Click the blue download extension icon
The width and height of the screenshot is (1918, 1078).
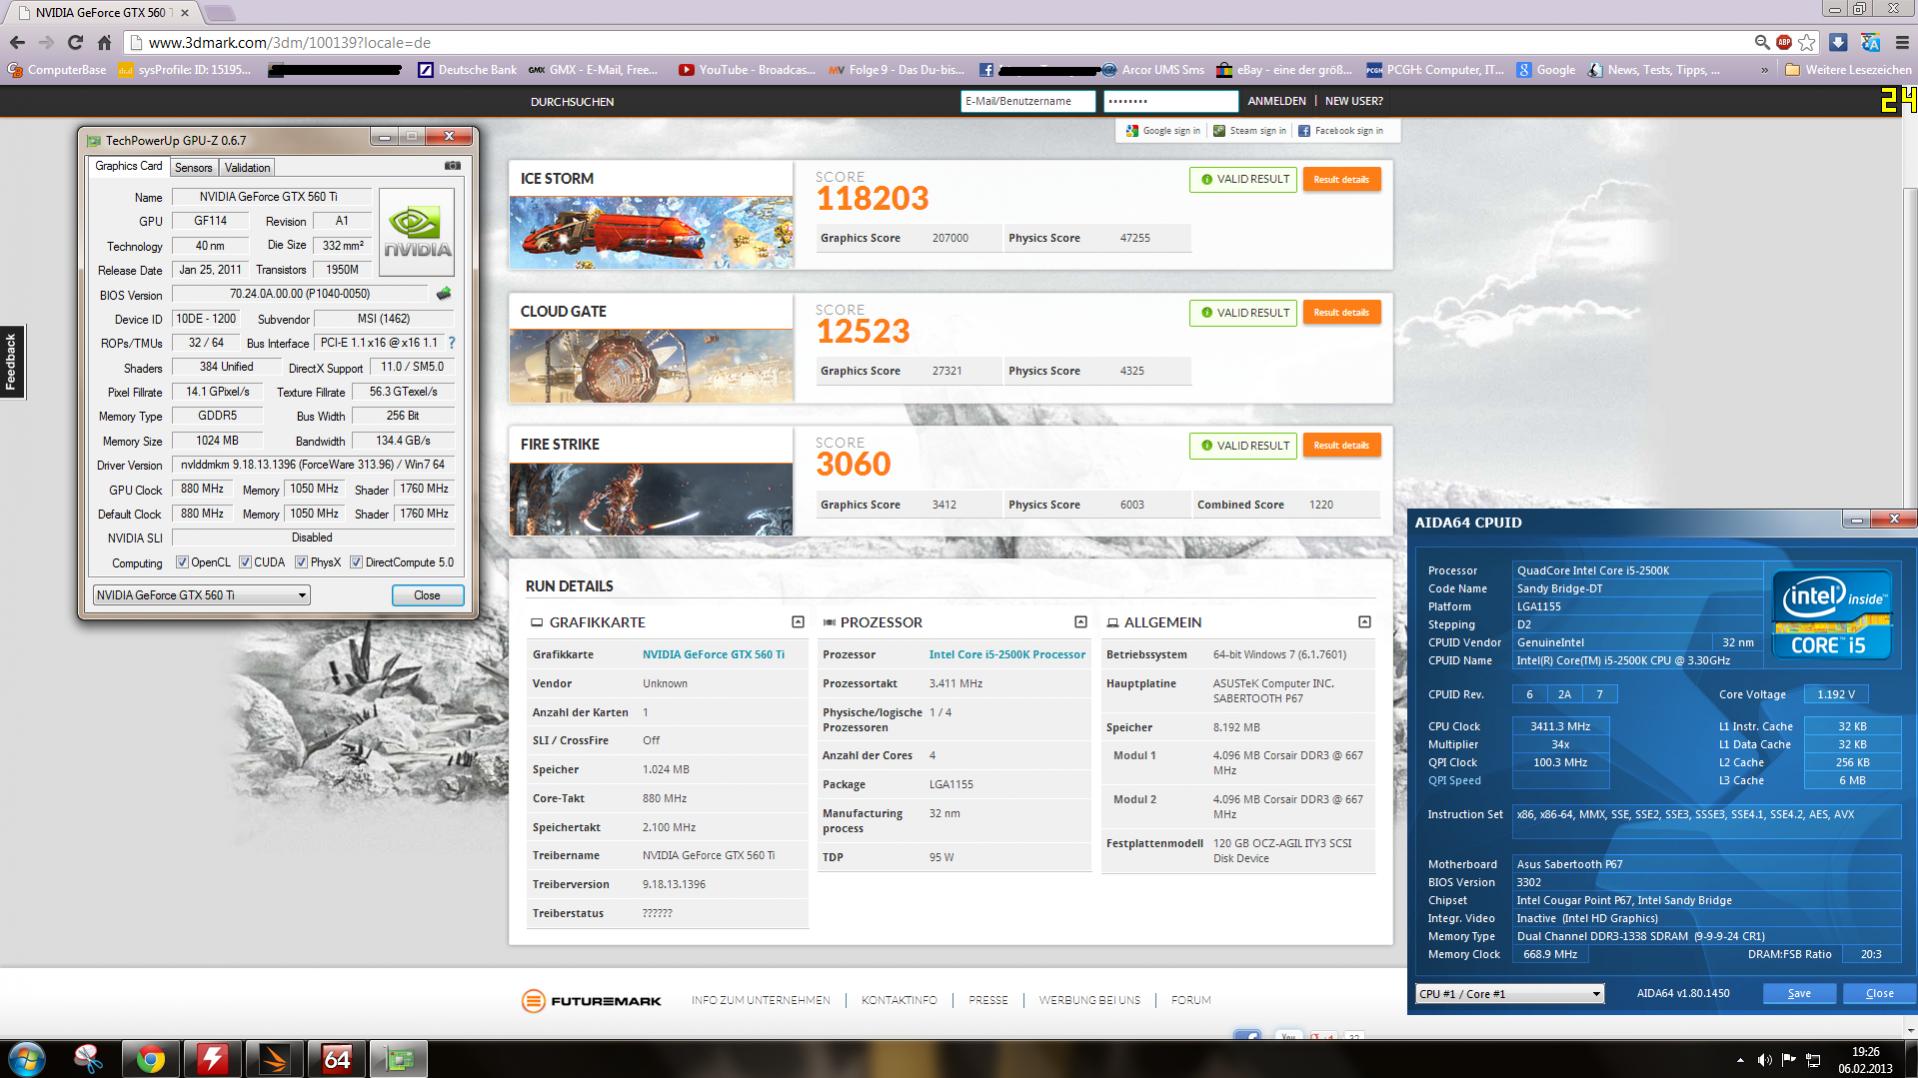point(1838,42)
